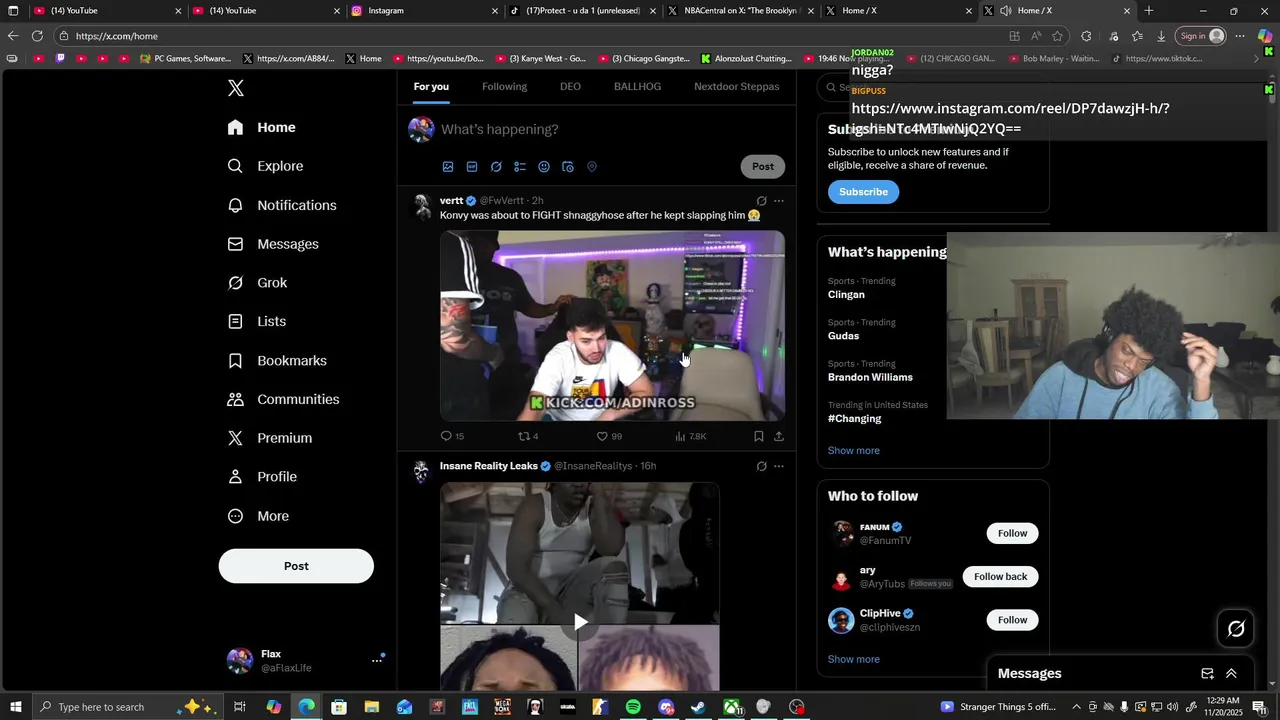Schedule the post with calendar icon
The height and width of the screenshot is (720, 1280).
point(568,167)
